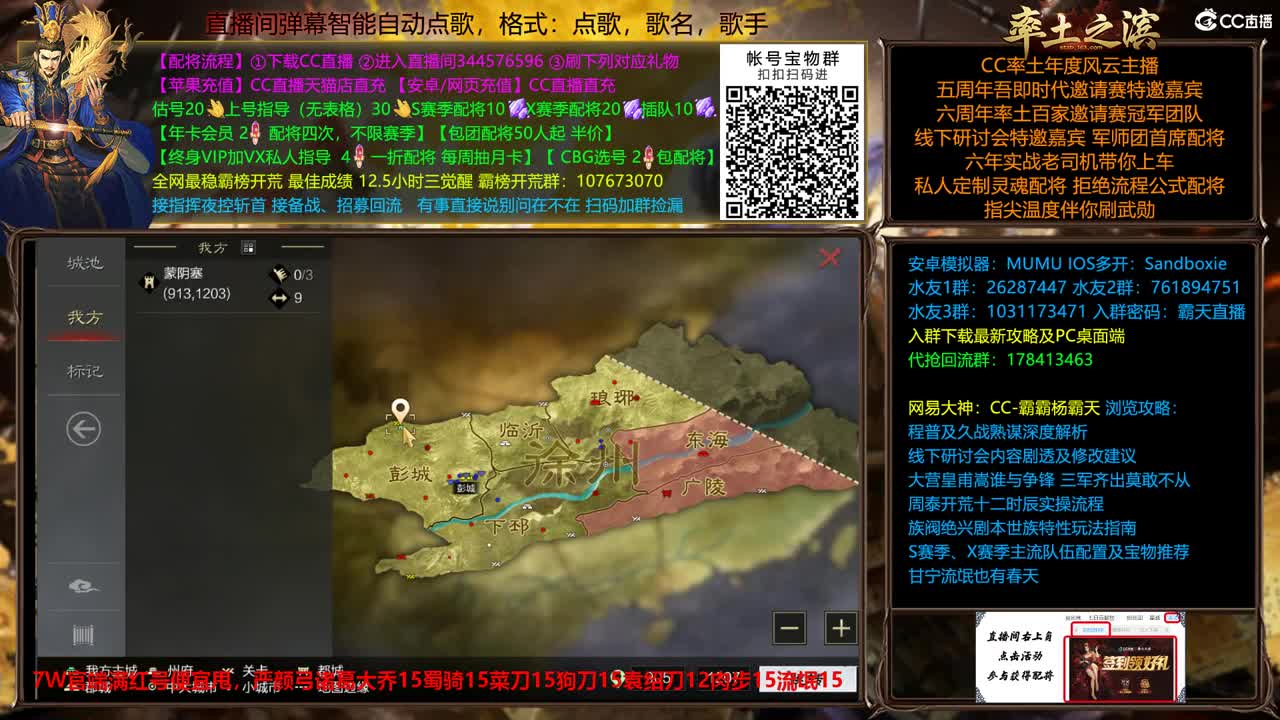This screenshot has width=1280, height=720.
Task: Open the 标记 tab
Action: (x=85, y=371)
